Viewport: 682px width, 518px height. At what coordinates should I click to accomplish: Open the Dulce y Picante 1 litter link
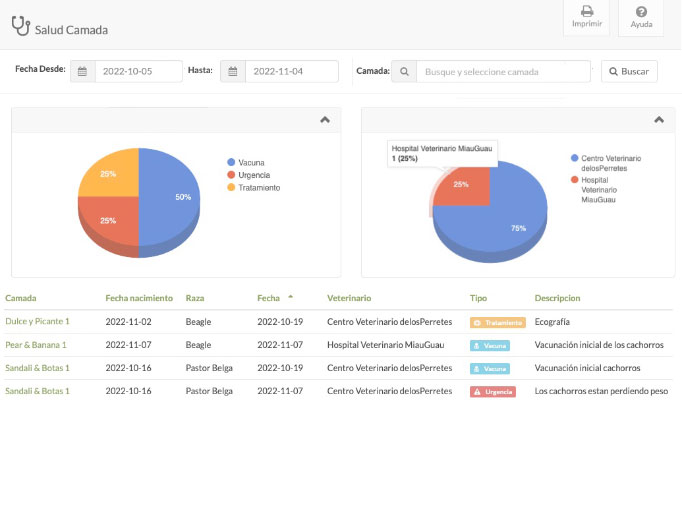[37, 322]
